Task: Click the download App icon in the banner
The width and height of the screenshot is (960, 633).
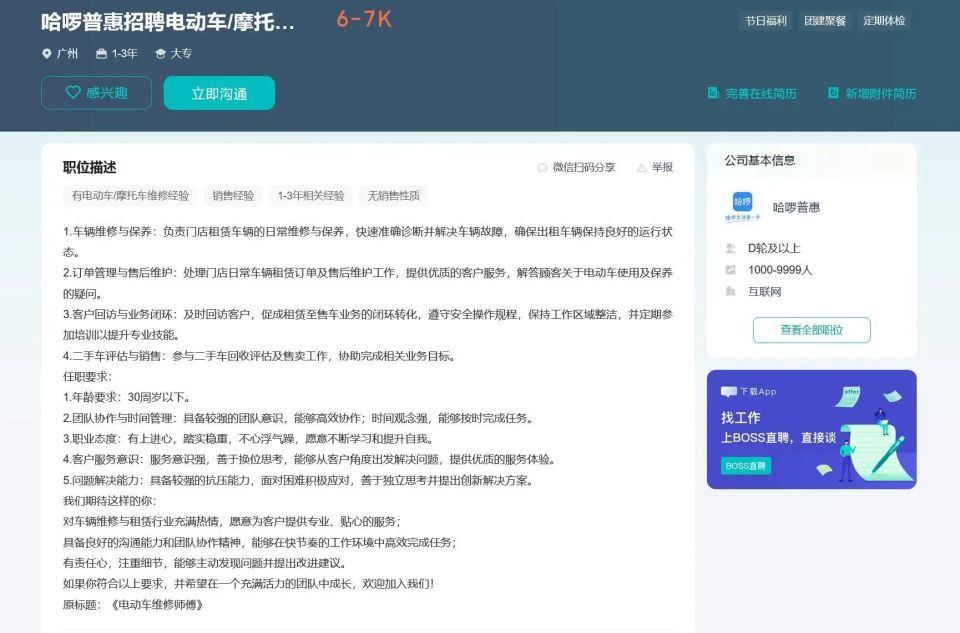Action: 727,392
